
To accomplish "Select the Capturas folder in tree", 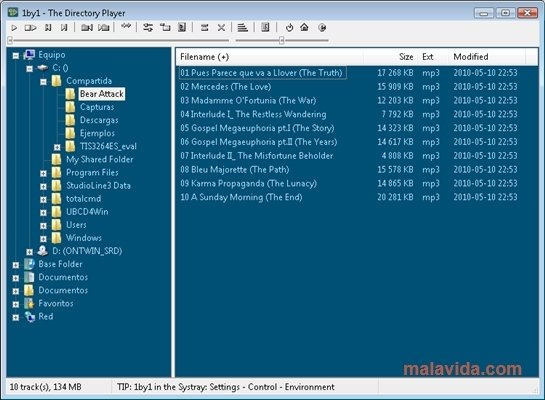I will coord(97,107).
